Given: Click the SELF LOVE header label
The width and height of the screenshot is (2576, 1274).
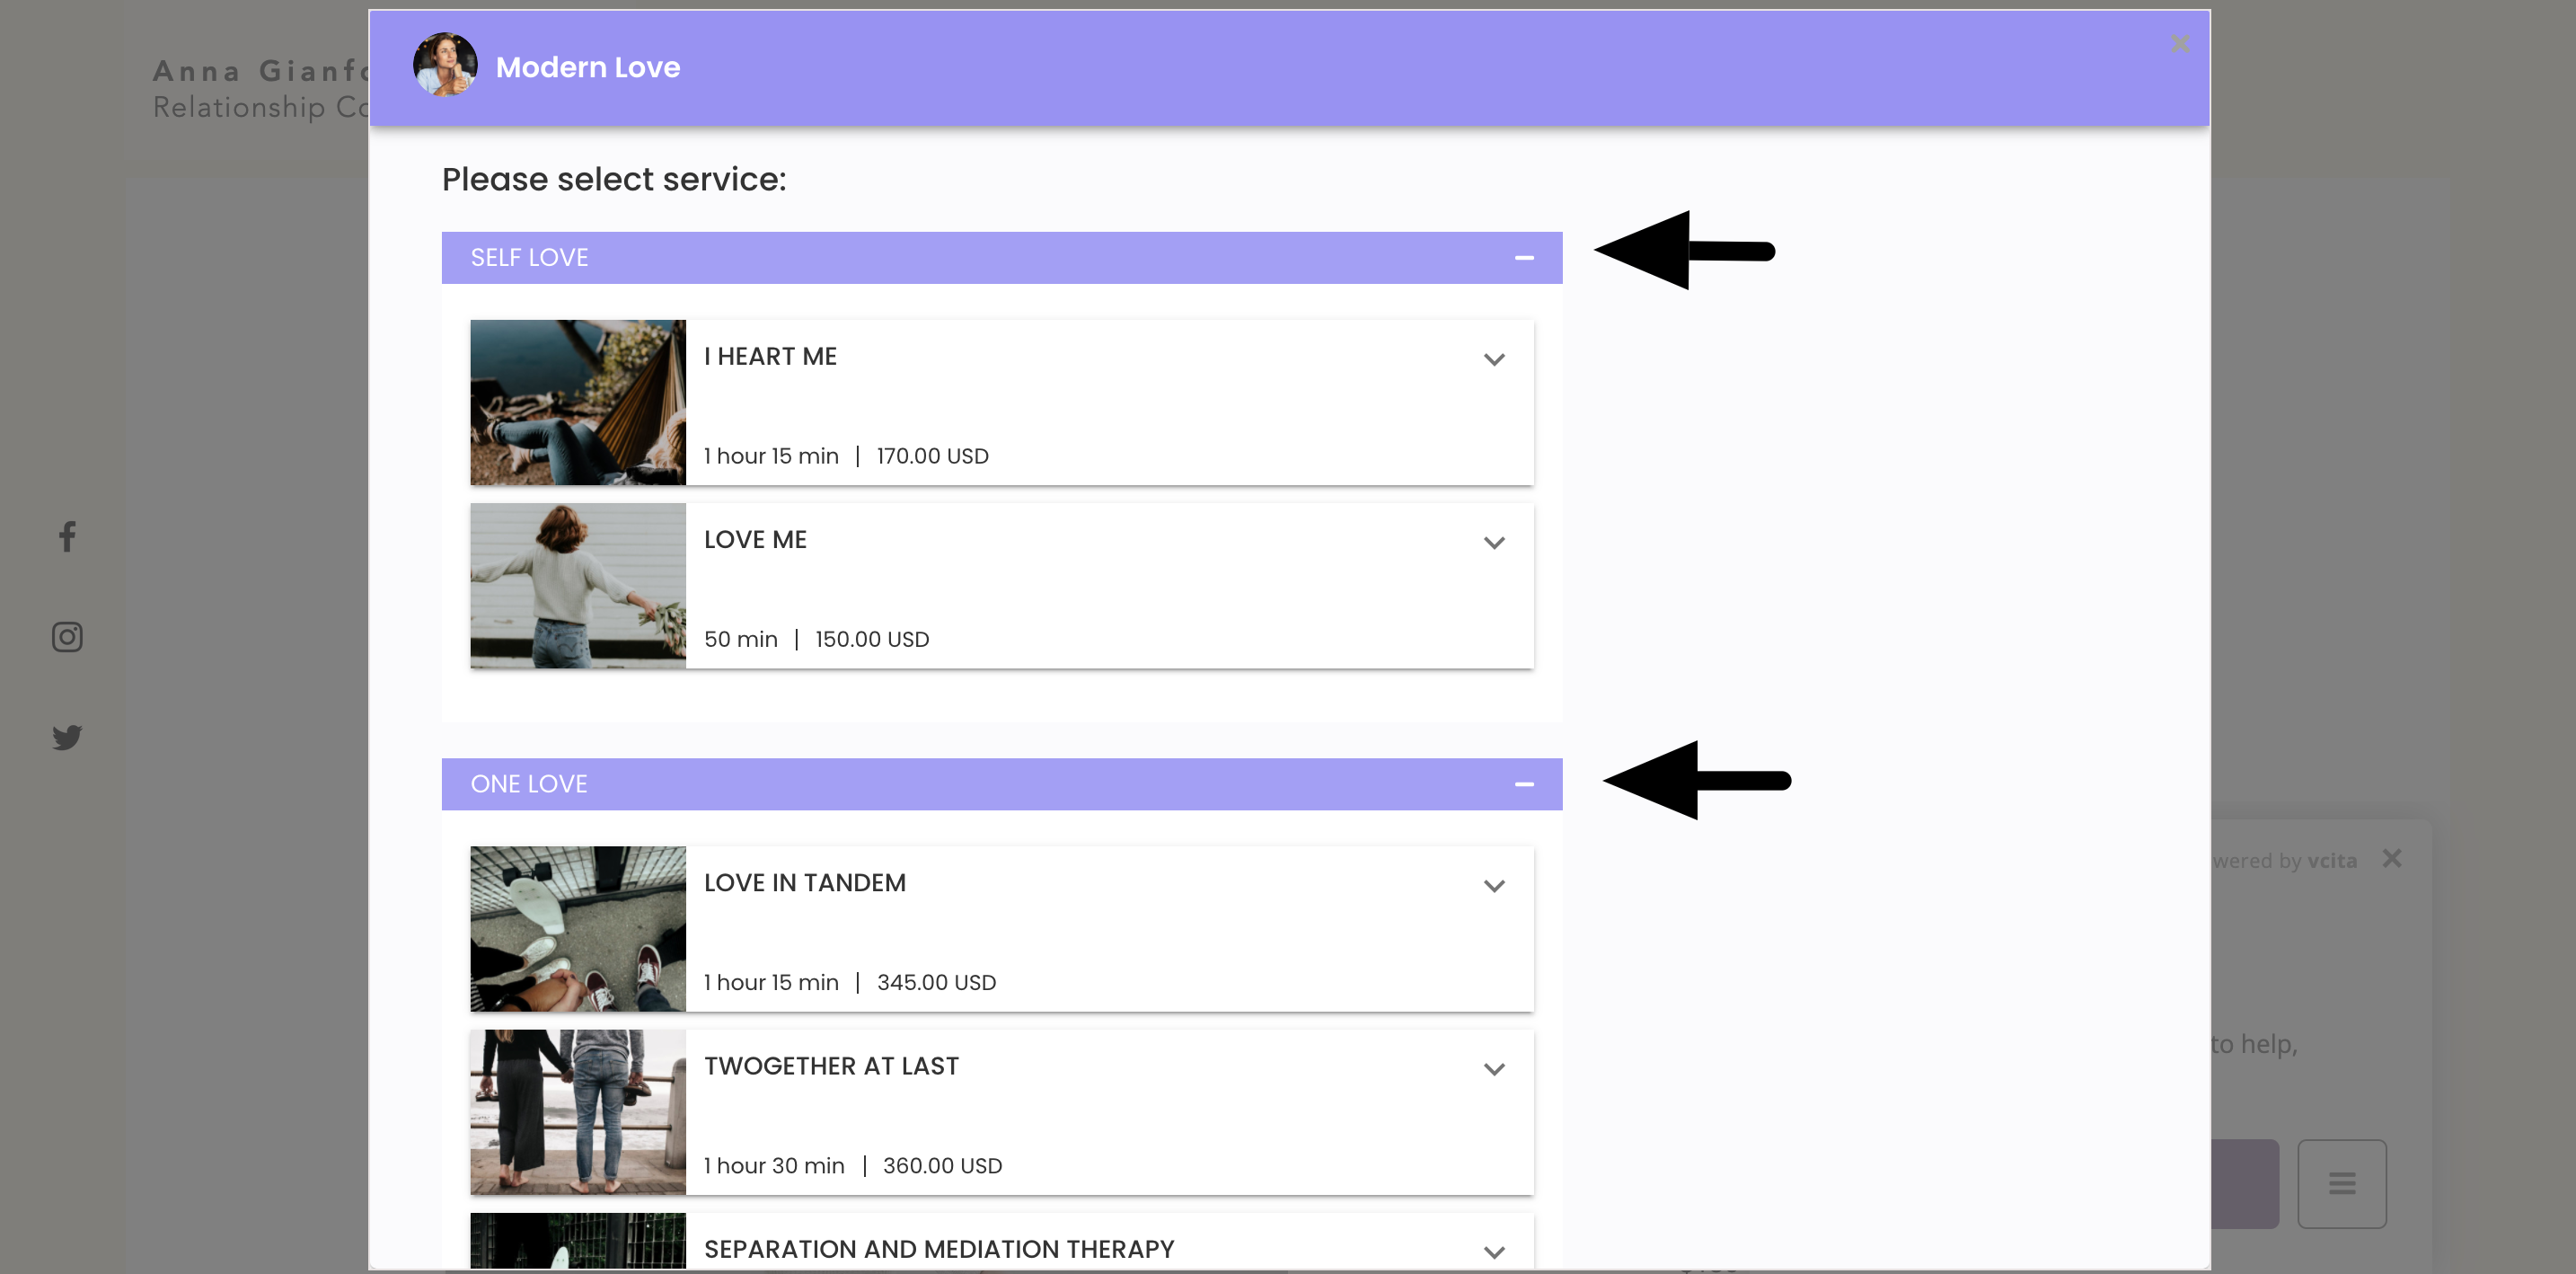Looking at the screenshot, I should tap(529, 257).
